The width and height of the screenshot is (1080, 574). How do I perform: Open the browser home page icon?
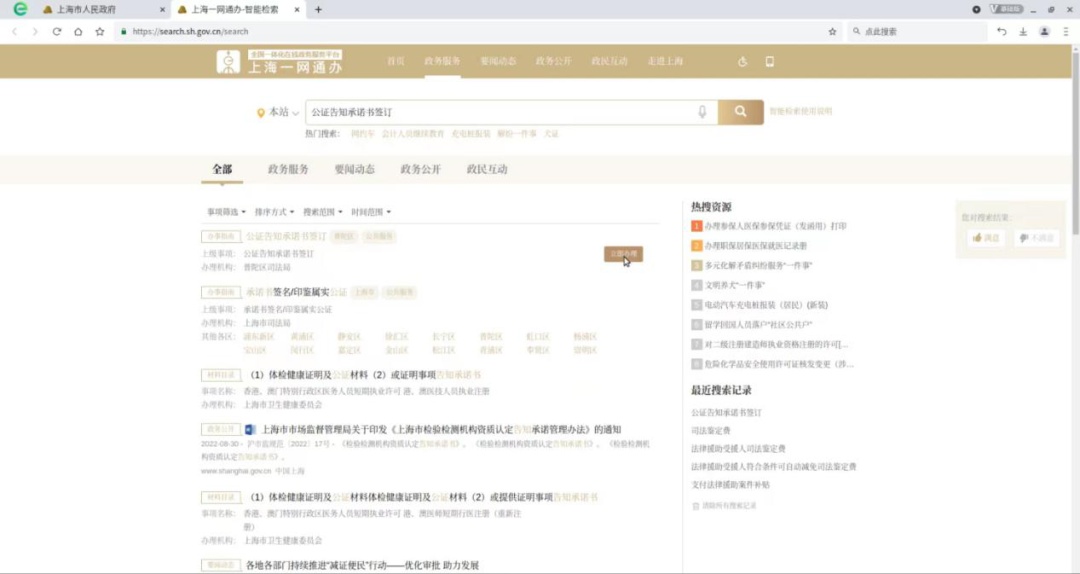click(78, 31)
